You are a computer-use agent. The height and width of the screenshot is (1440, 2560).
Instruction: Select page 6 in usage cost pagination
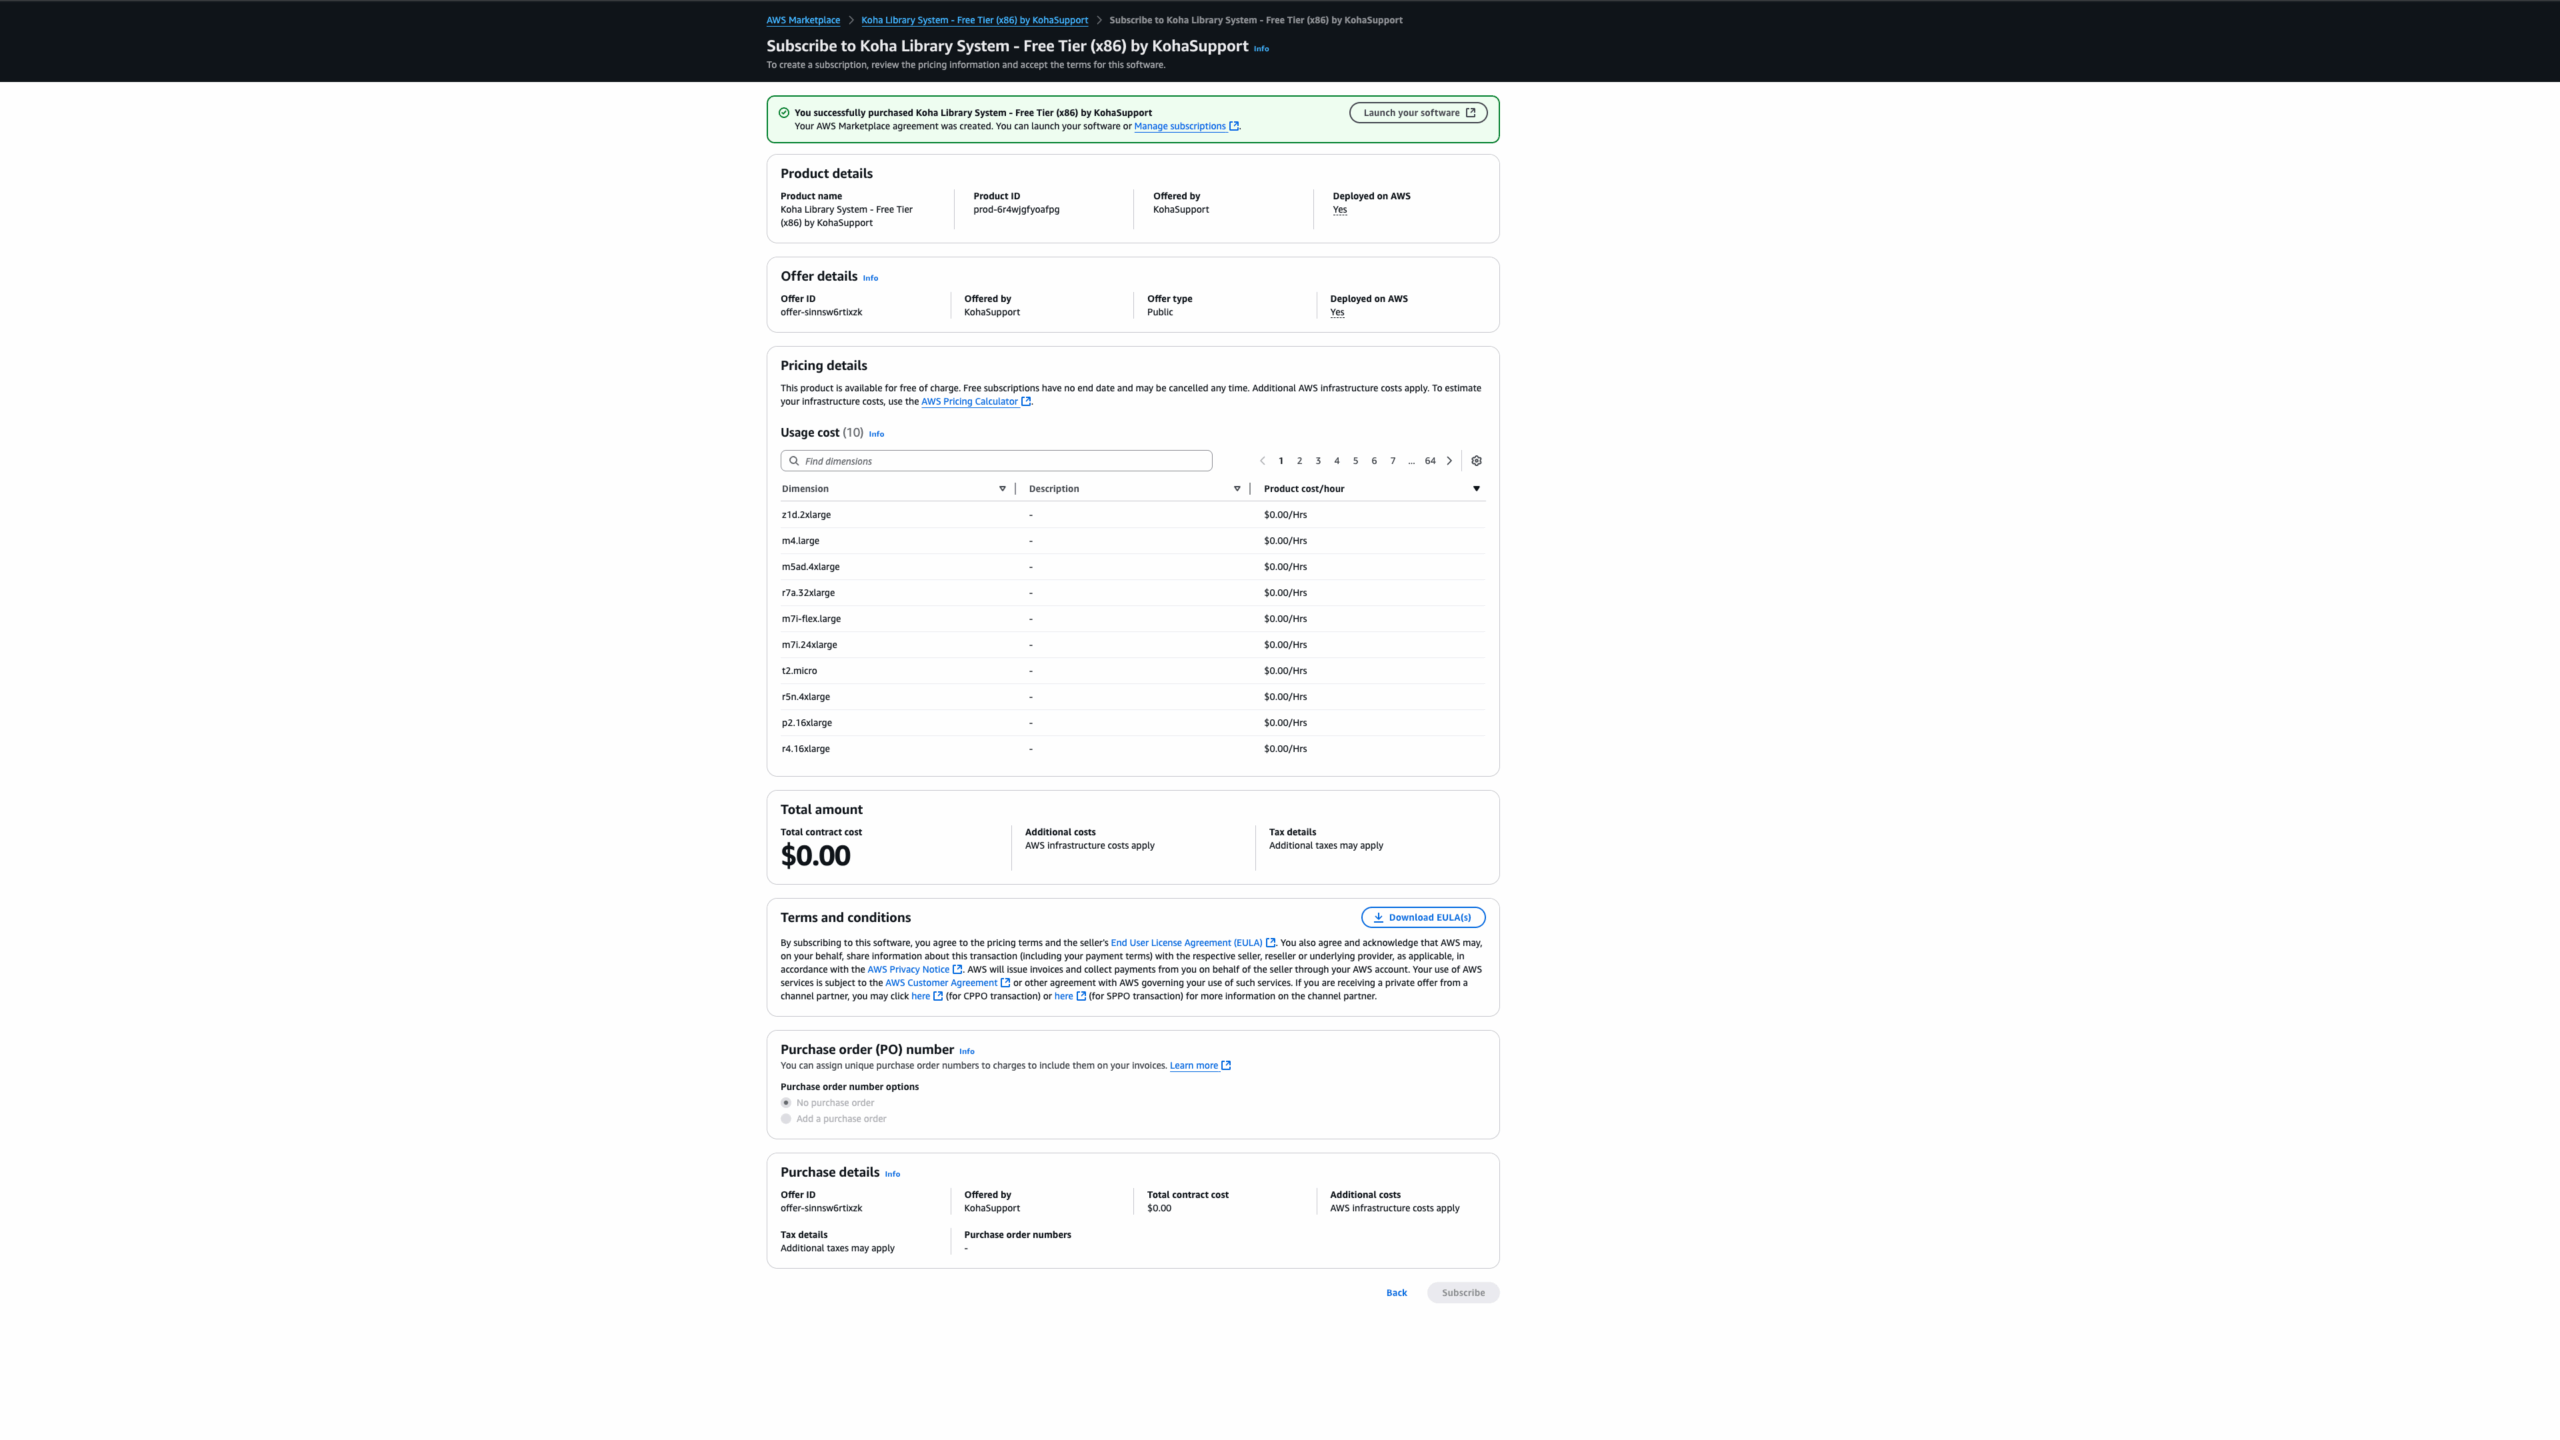coord(1374,461)
